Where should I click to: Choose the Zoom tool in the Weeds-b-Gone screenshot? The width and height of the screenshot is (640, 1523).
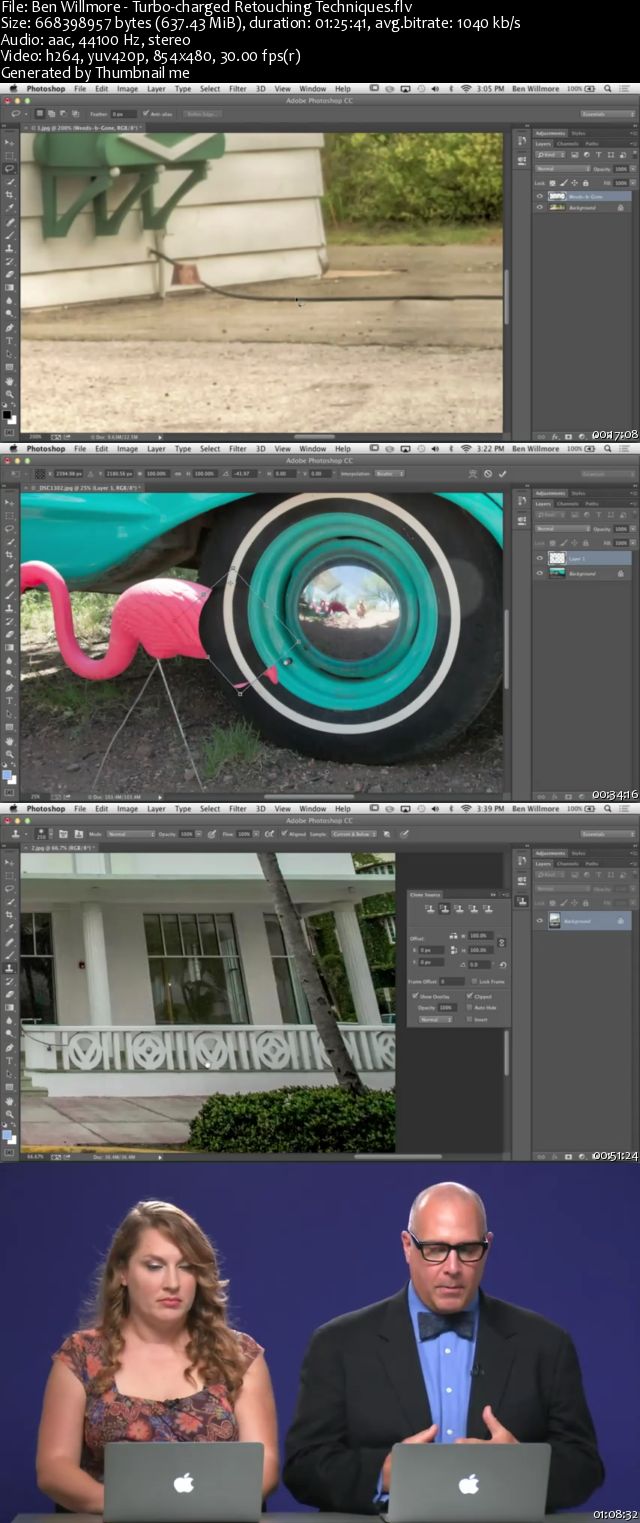coord(9,394)
